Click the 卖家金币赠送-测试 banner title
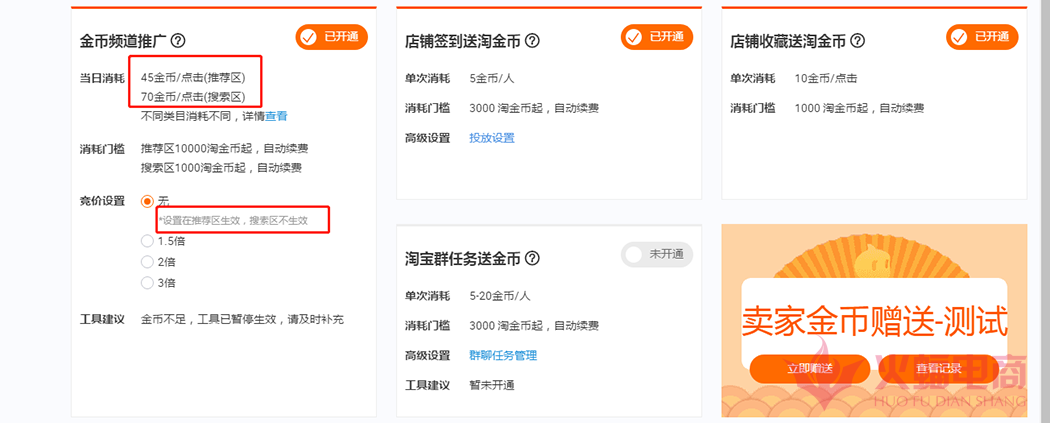1050x423 pixels. (874, 322)
